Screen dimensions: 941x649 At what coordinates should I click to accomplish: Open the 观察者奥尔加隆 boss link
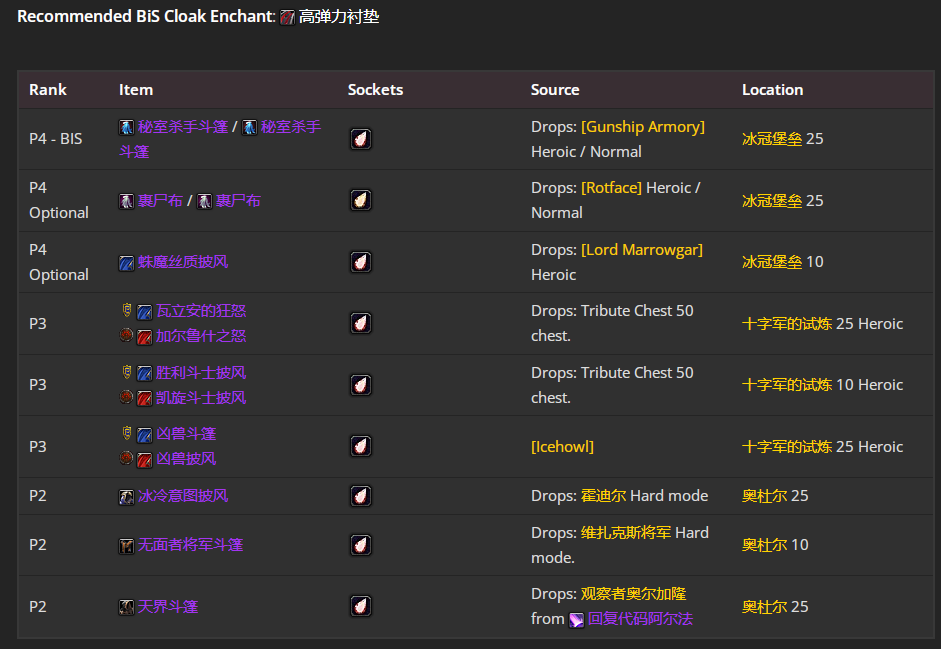click(632, 593)
